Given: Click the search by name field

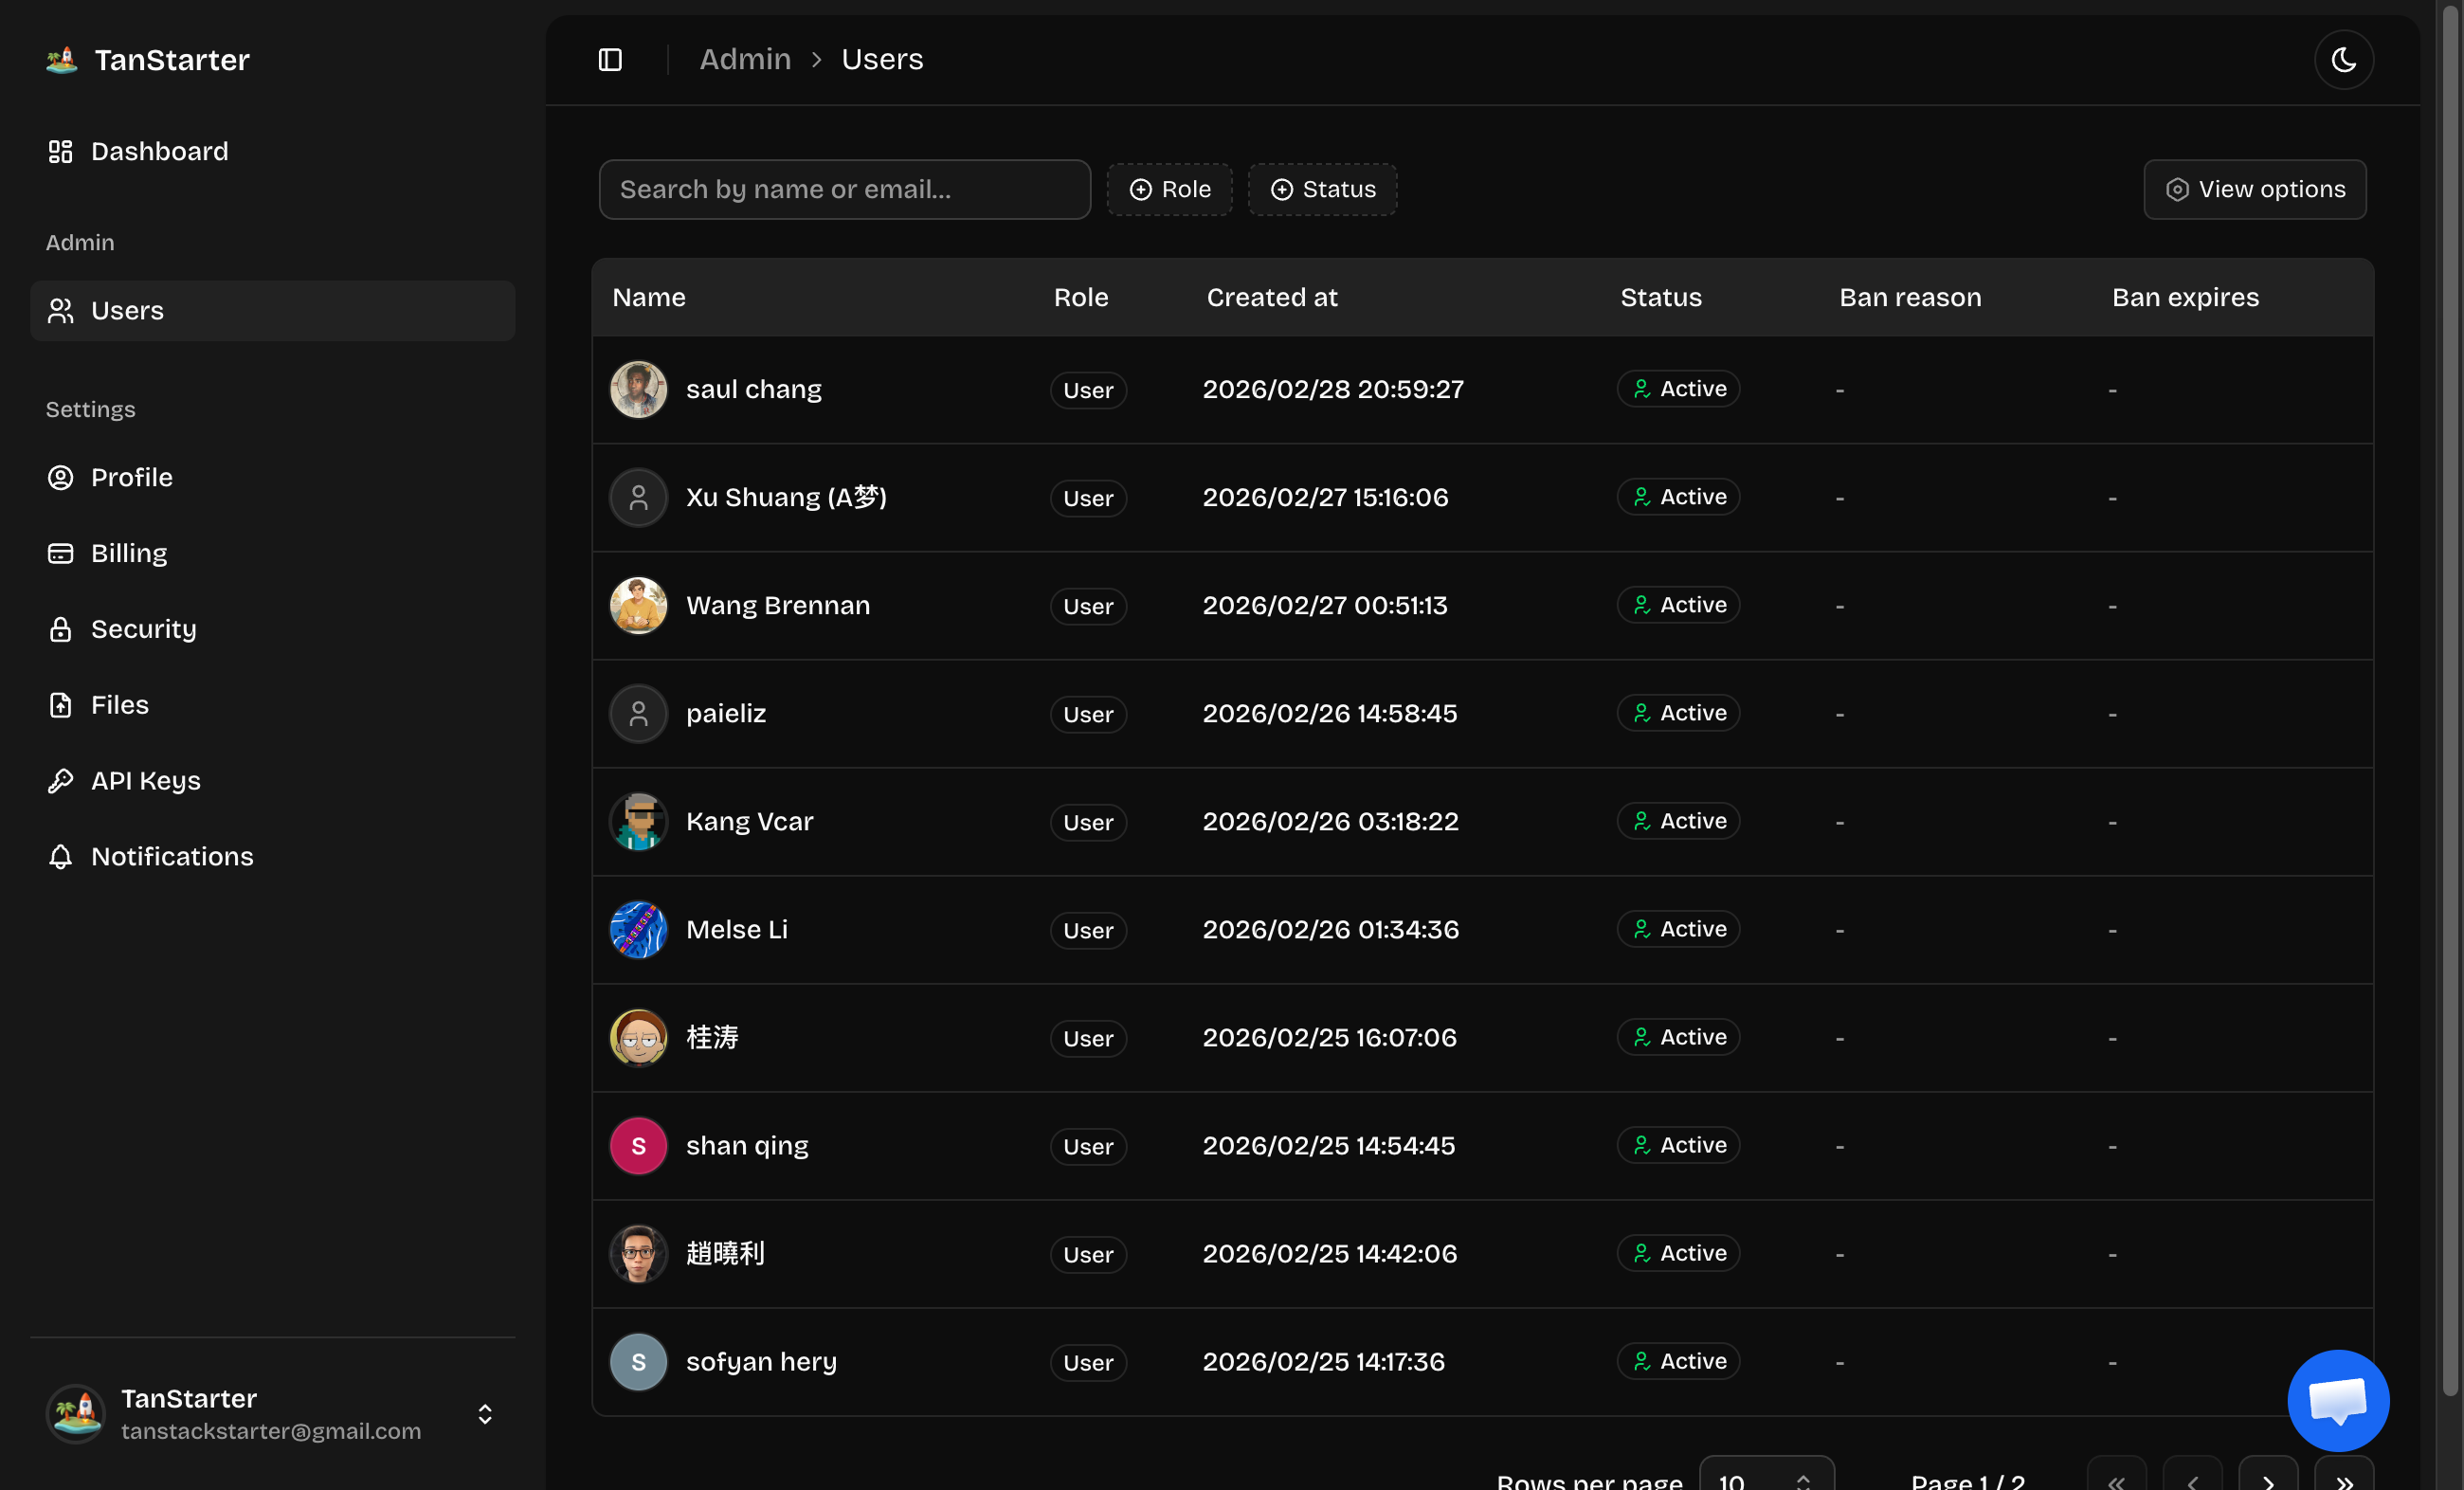Looking at the screenshot, I should (x=844, y=189).
